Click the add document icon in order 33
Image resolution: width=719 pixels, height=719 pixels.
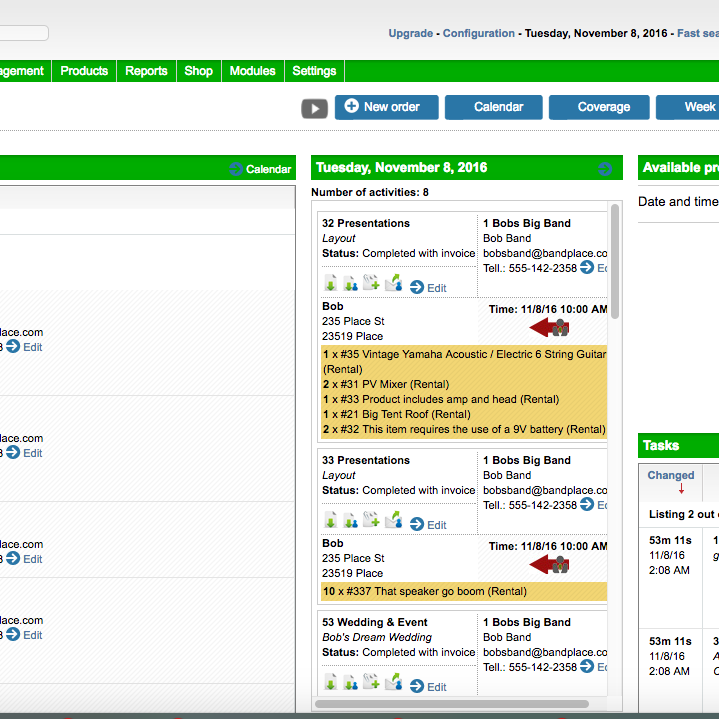371,521
